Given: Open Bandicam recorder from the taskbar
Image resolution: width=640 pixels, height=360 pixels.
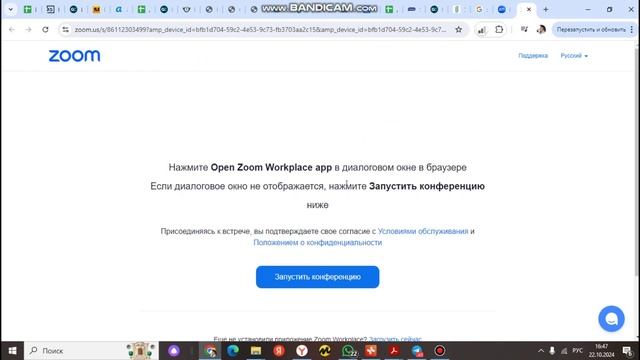Looking at the screenshot, I should tap(440, 351).
